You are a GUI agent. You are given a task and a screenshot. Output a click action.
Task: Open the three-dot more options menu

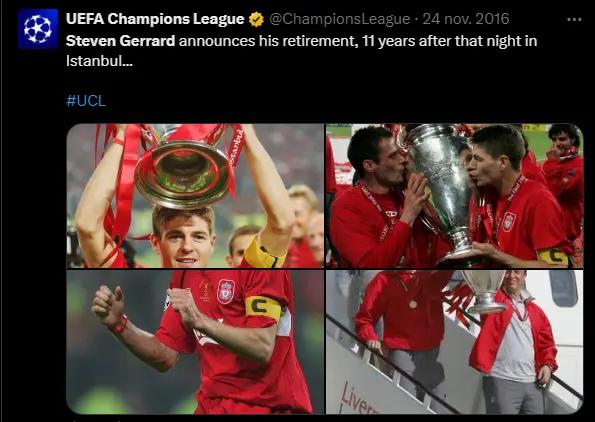(x=574, y=20)
